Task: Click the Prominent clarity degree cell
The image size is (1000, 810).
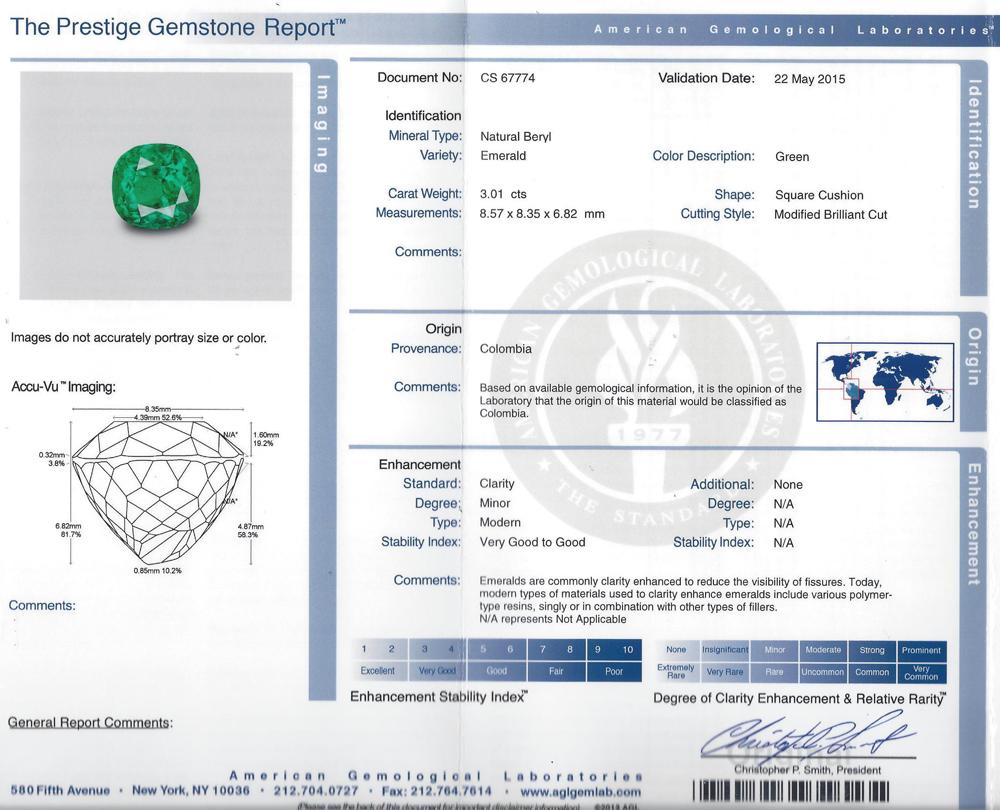Action: [922, 650]
